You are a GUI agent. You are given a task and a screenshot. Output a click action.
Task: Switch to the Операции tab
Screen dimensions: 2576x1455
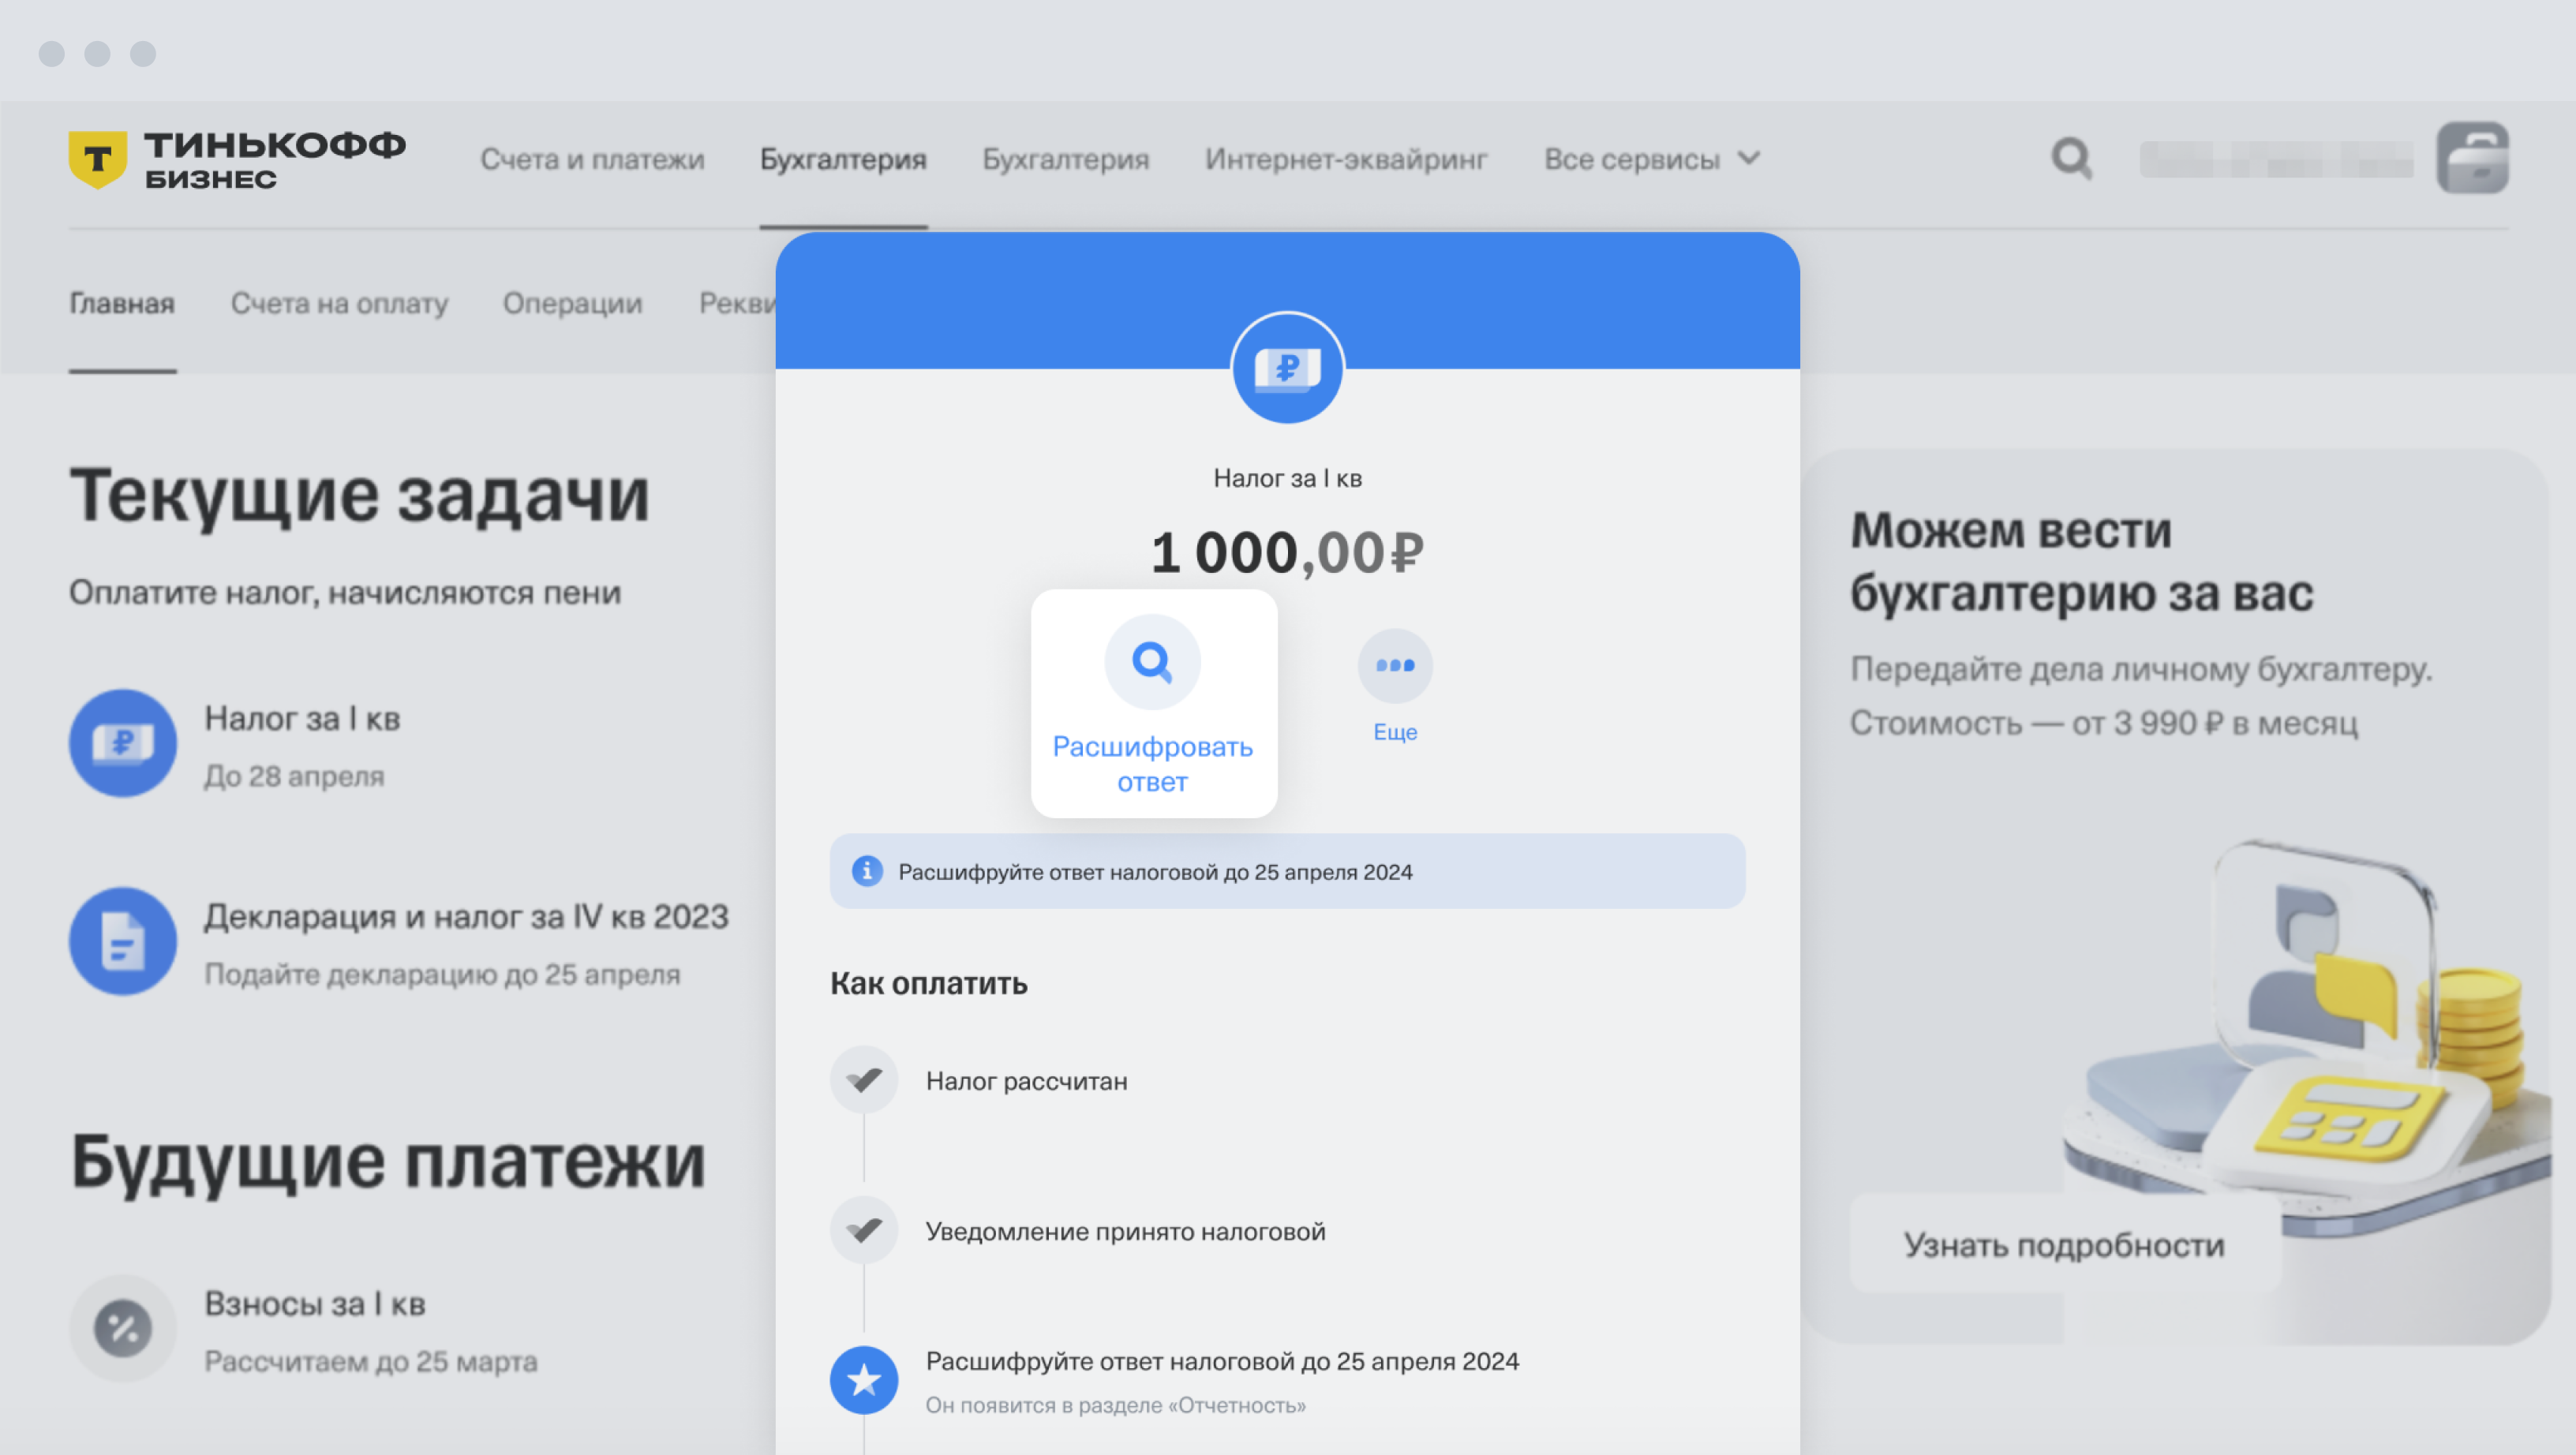pos(572,303)
